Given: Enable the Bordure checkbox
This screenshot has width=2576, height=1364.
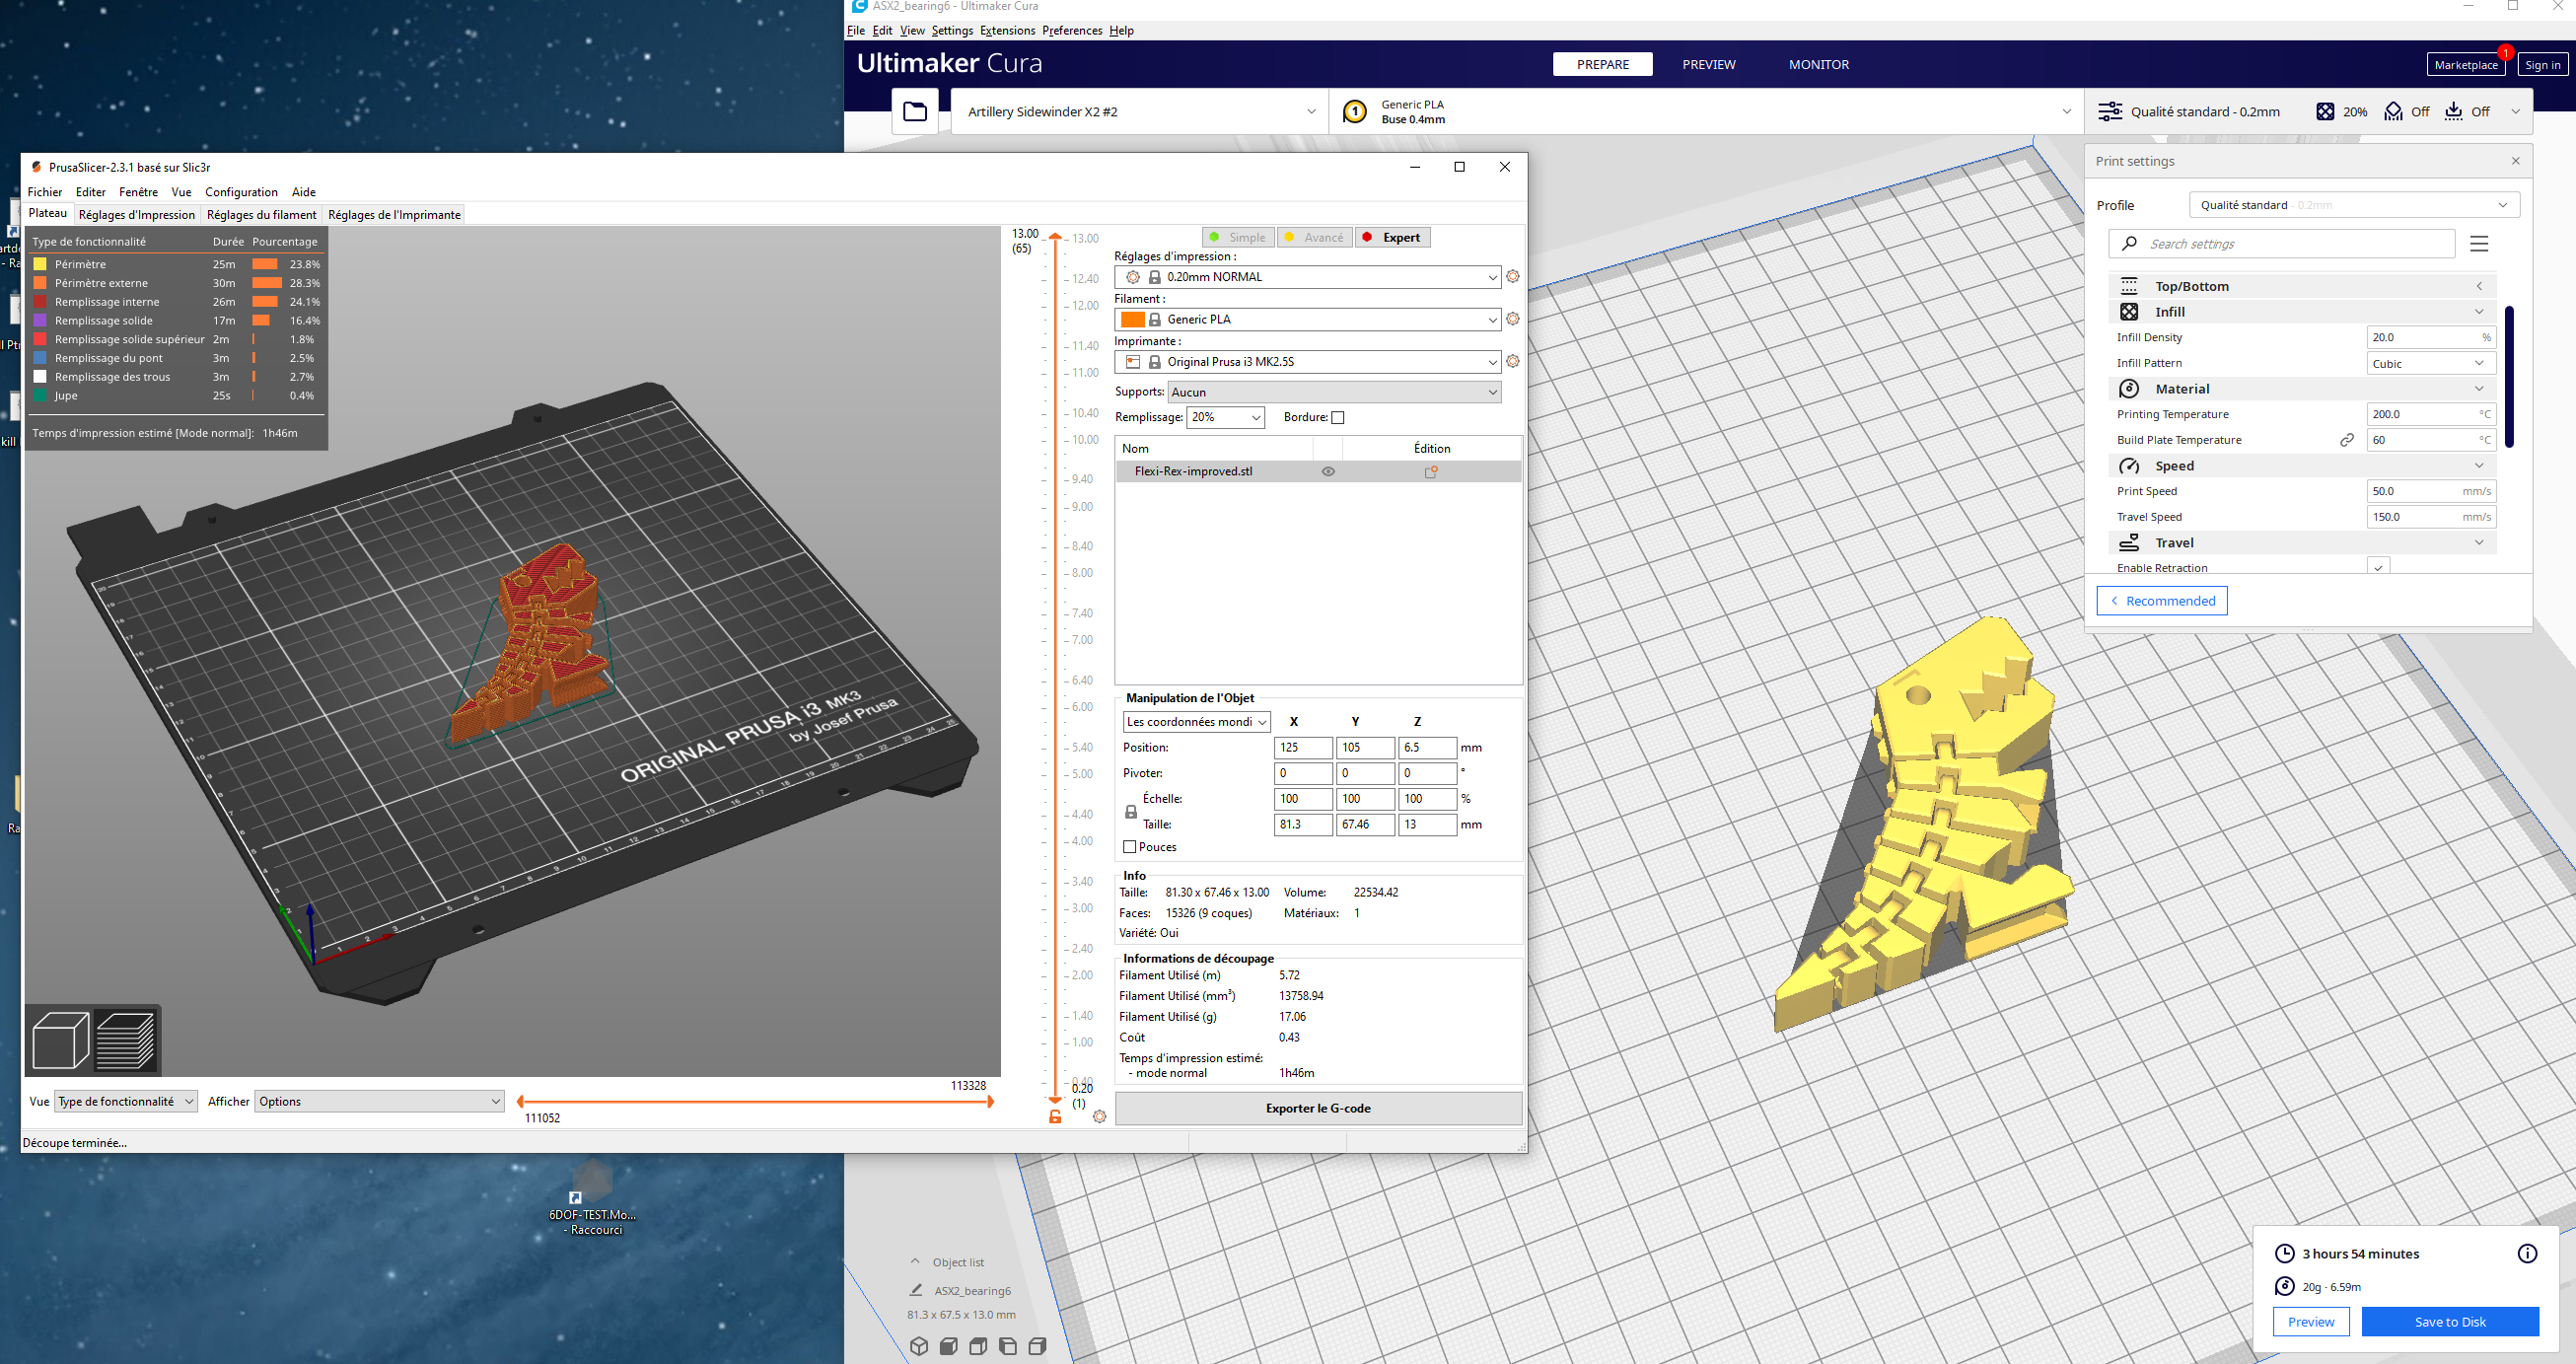Looking at the screenshot, I should tap(1338, 418).
